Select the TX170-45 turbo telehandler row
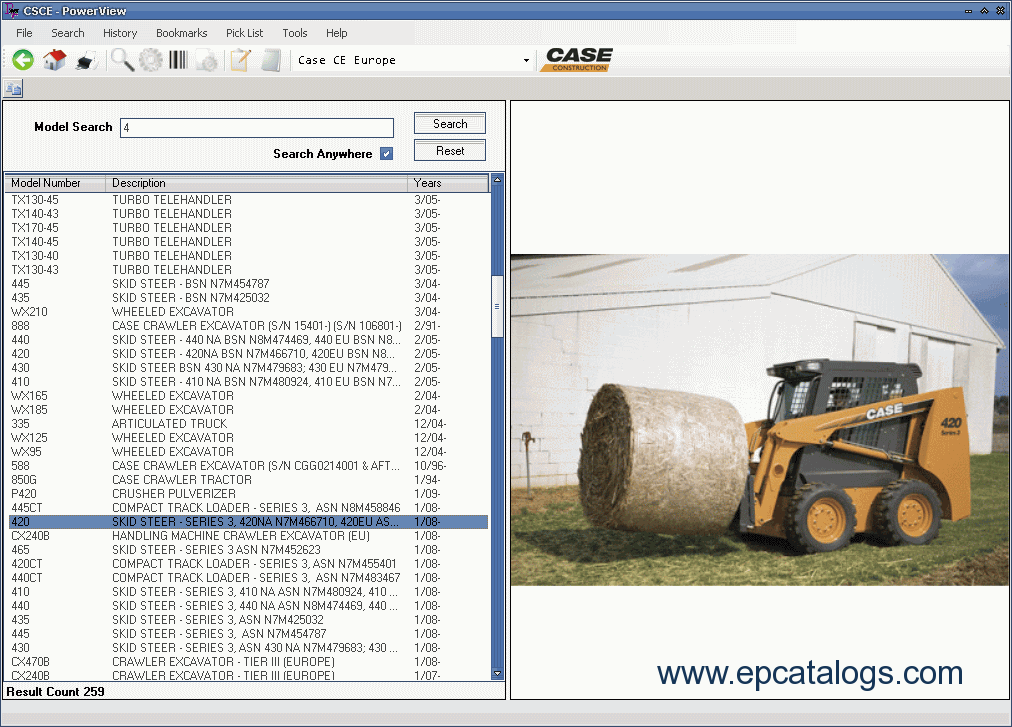Screen dimensions: 1012x727 pos(248,228)
